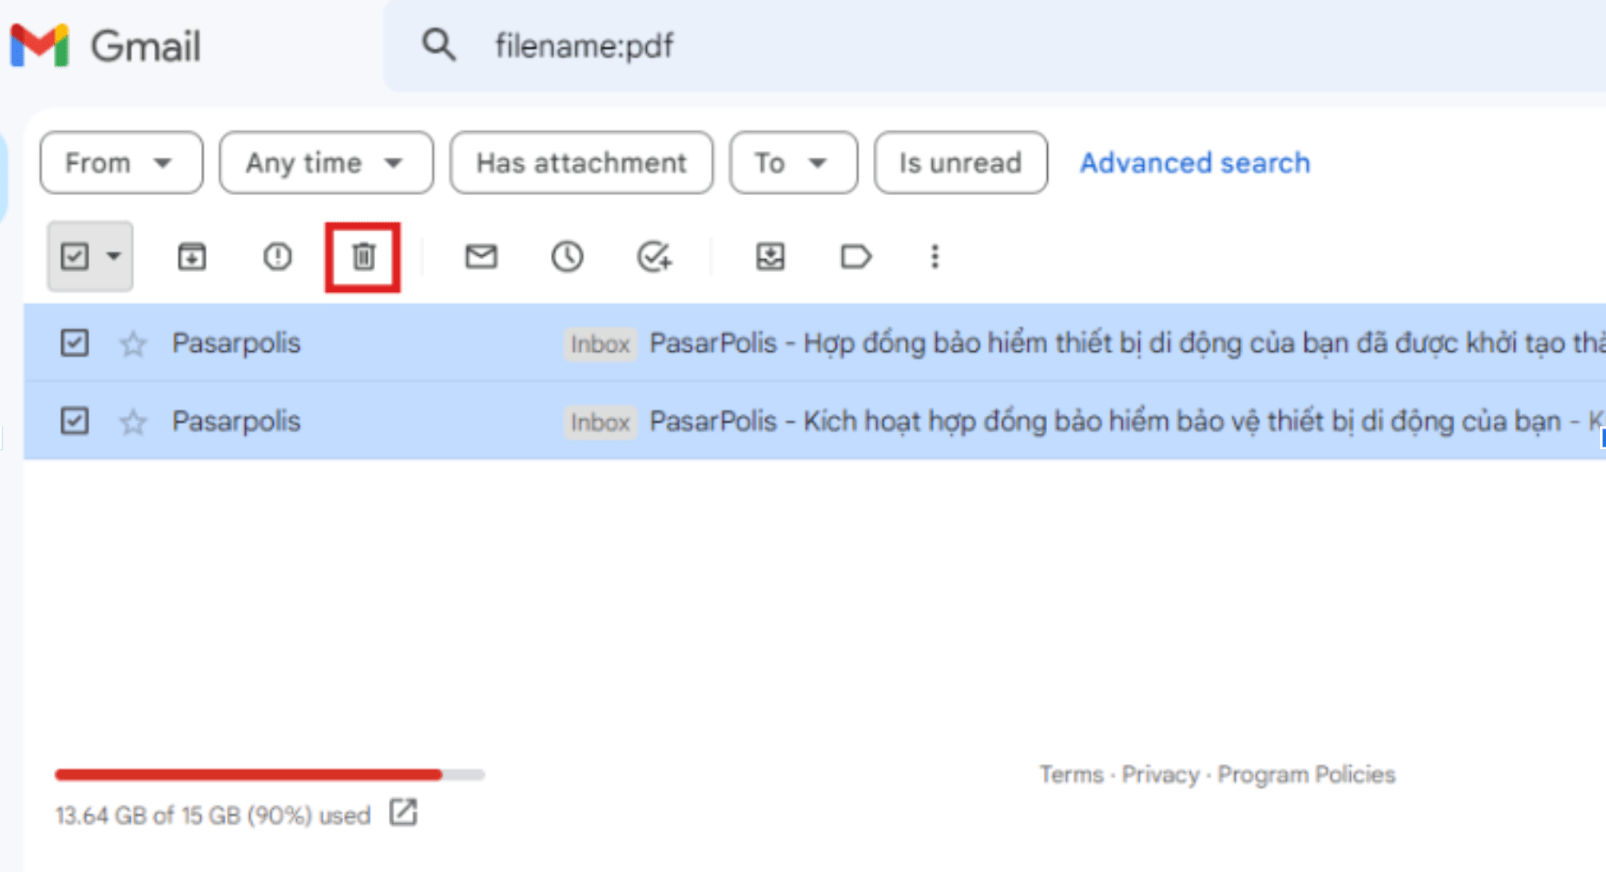Star the Pasarpolis Kích hoạt hợp đồng email
1606x872 pixels.
click(133, 422)
